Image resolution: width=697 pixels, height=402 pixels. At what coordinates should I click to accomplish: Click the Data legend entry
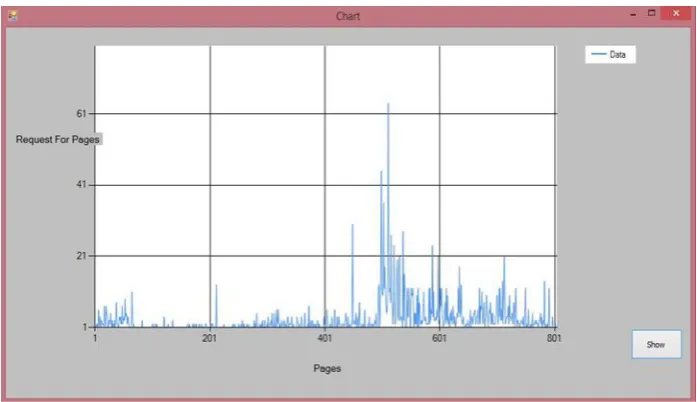(x=610, y=55)
